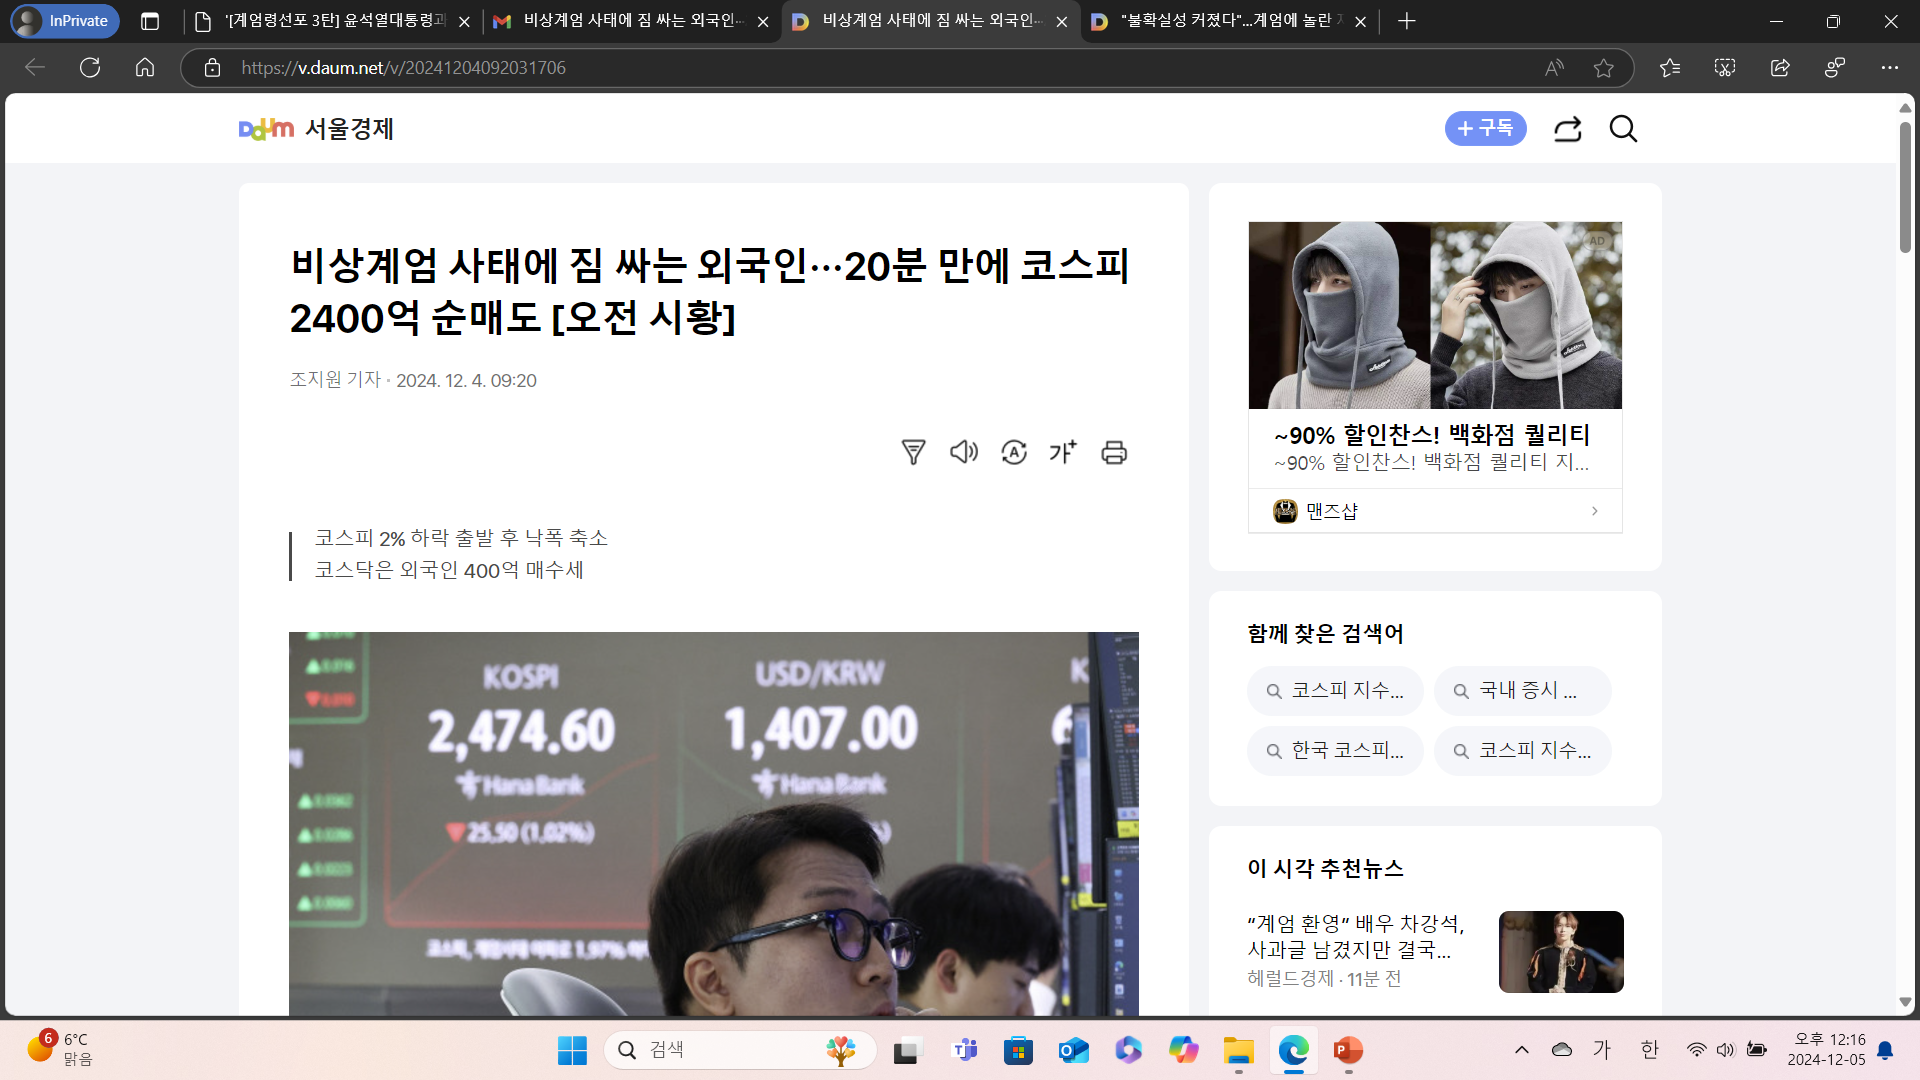Expand the 맨즈샵 ad chevron
1920x1080 pixels.
tap(1594, 511)
